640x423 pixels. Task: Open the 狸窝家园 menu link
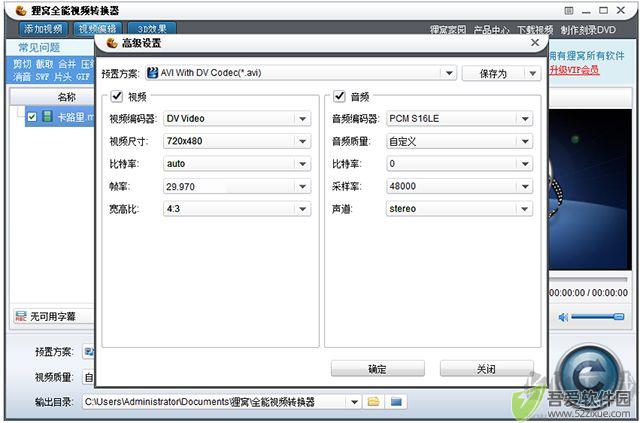[x=447, y=30]
